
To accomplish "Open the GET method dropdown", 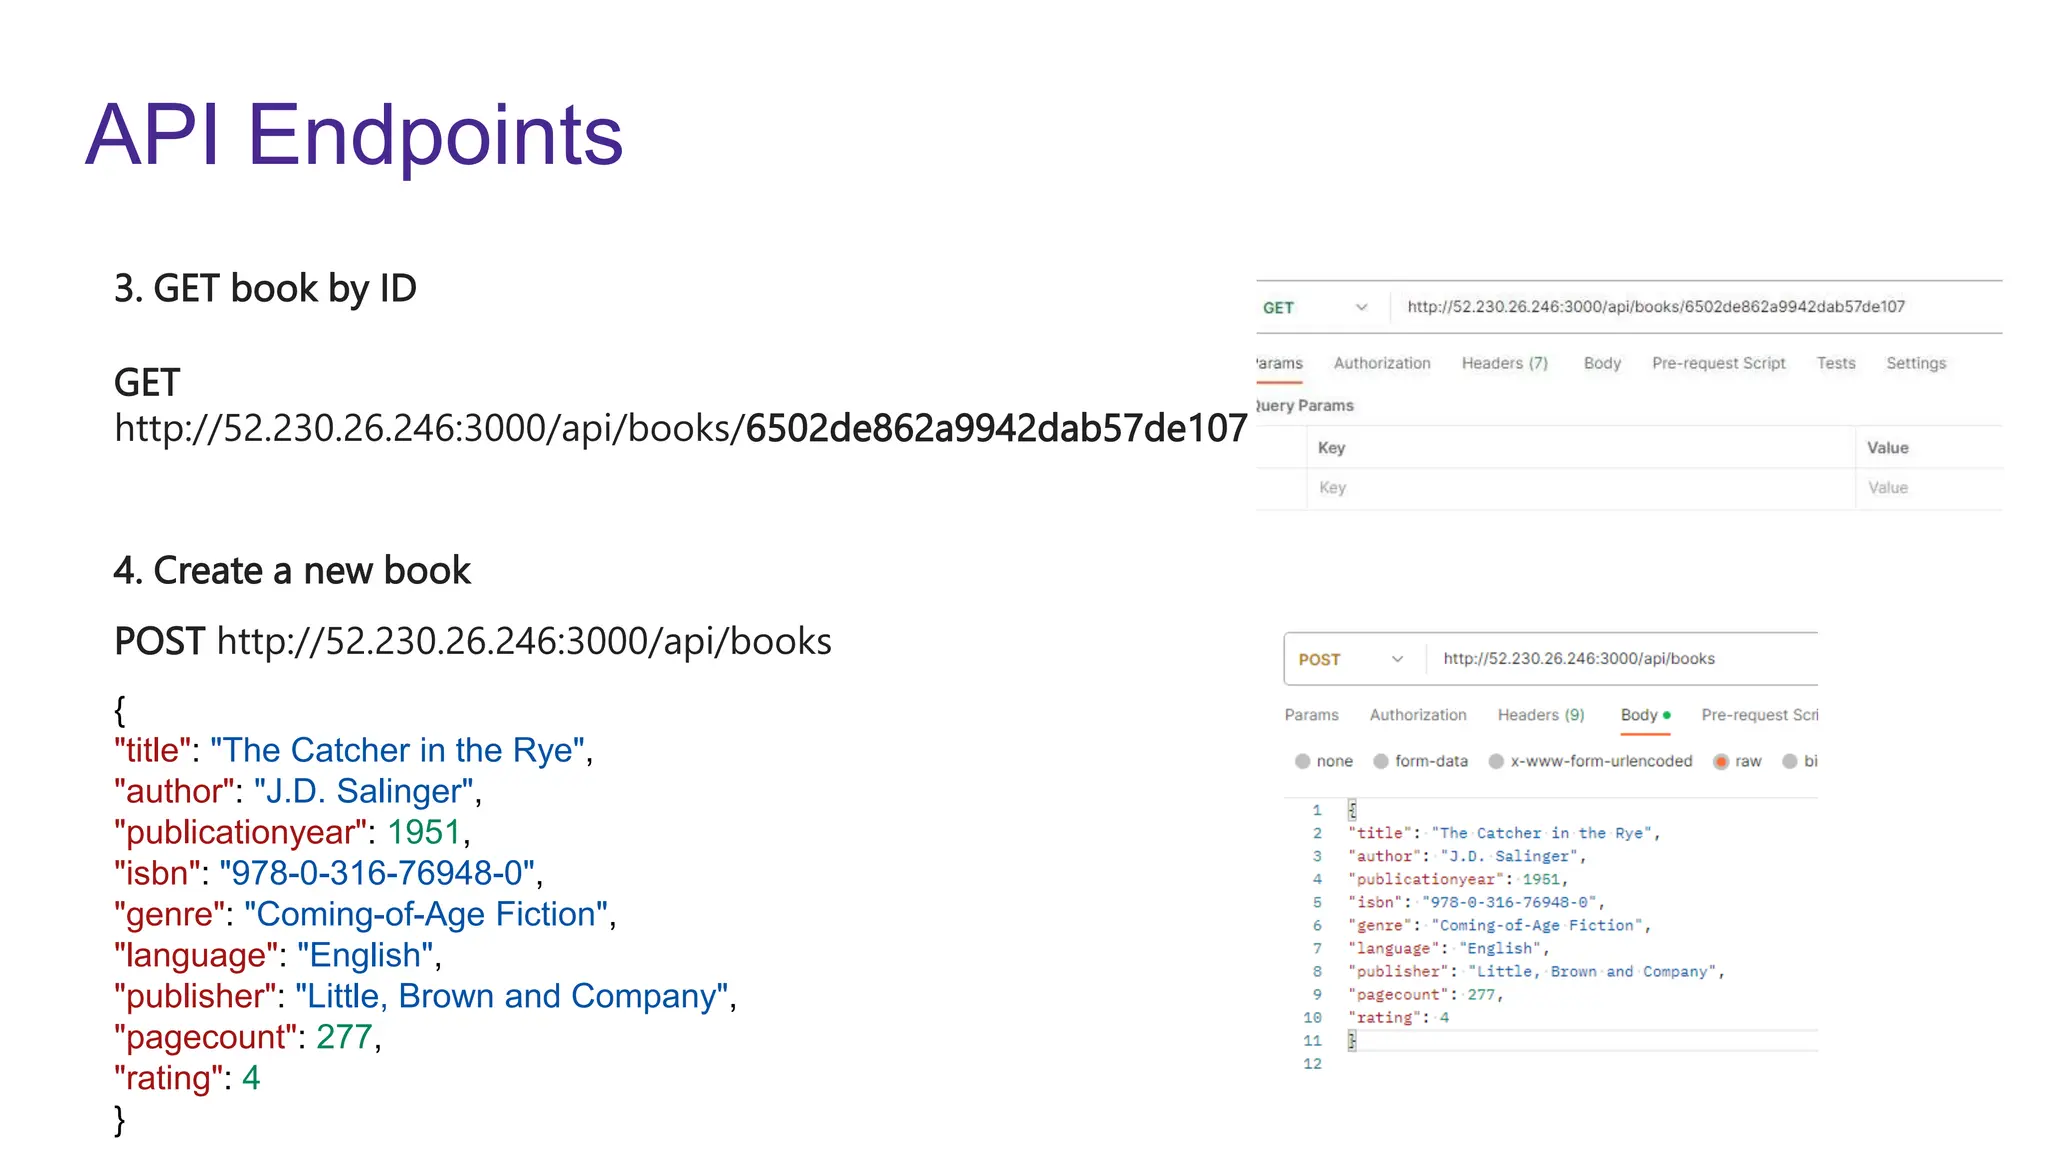I will [x=1316, y=307].
